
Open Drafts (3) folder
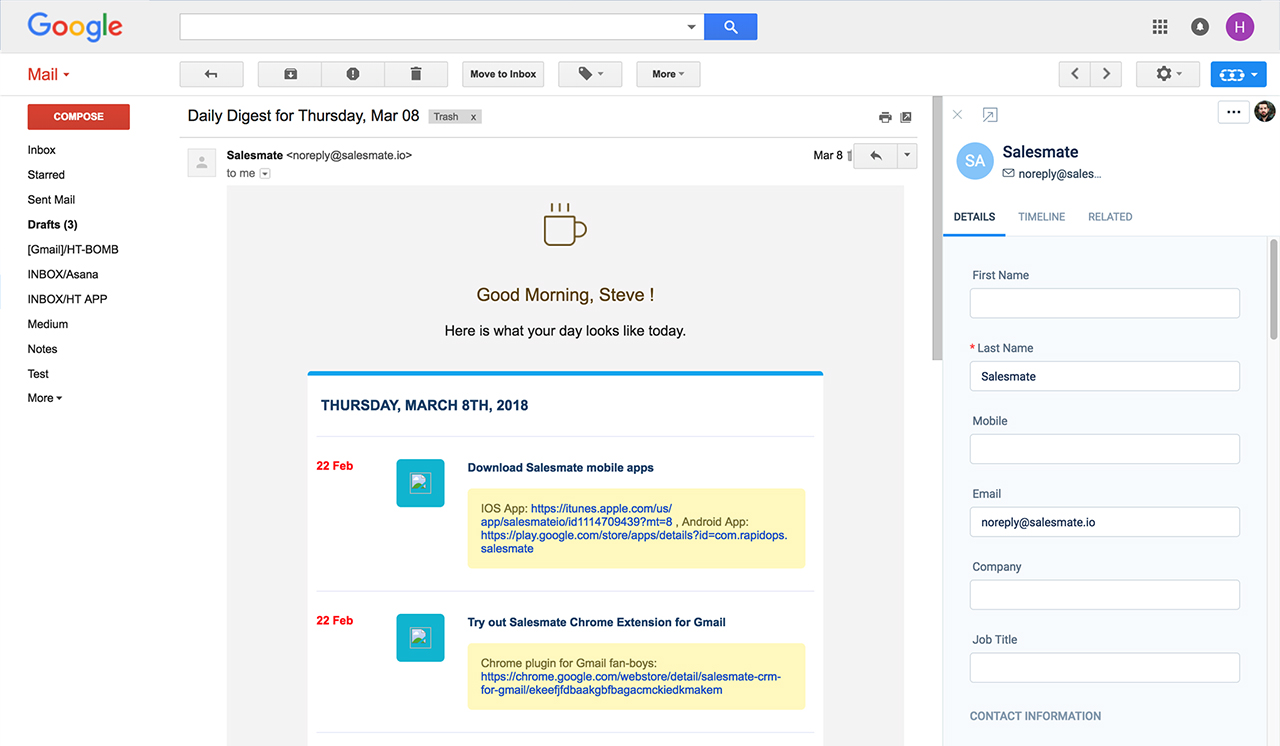tap(52, 225)
